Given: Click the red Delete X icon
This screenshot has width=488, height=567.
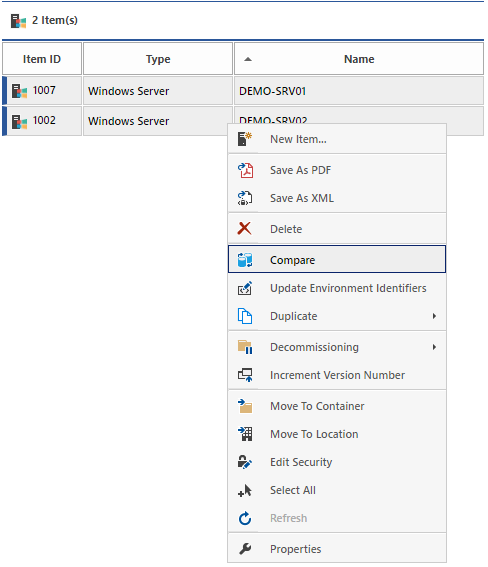Looking at the screenshot, I should tap(244, 229).
